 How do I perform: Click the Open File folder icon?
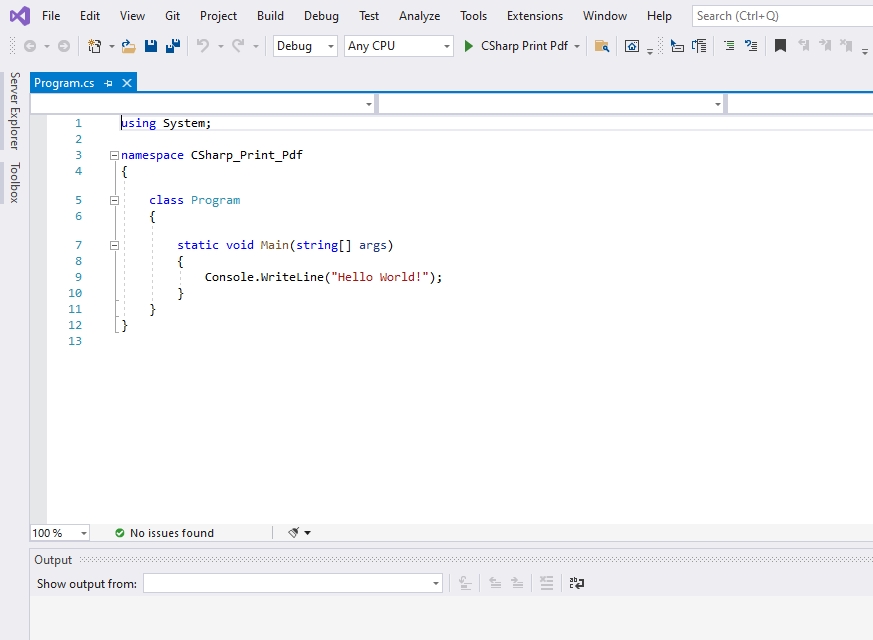point(129,46)
